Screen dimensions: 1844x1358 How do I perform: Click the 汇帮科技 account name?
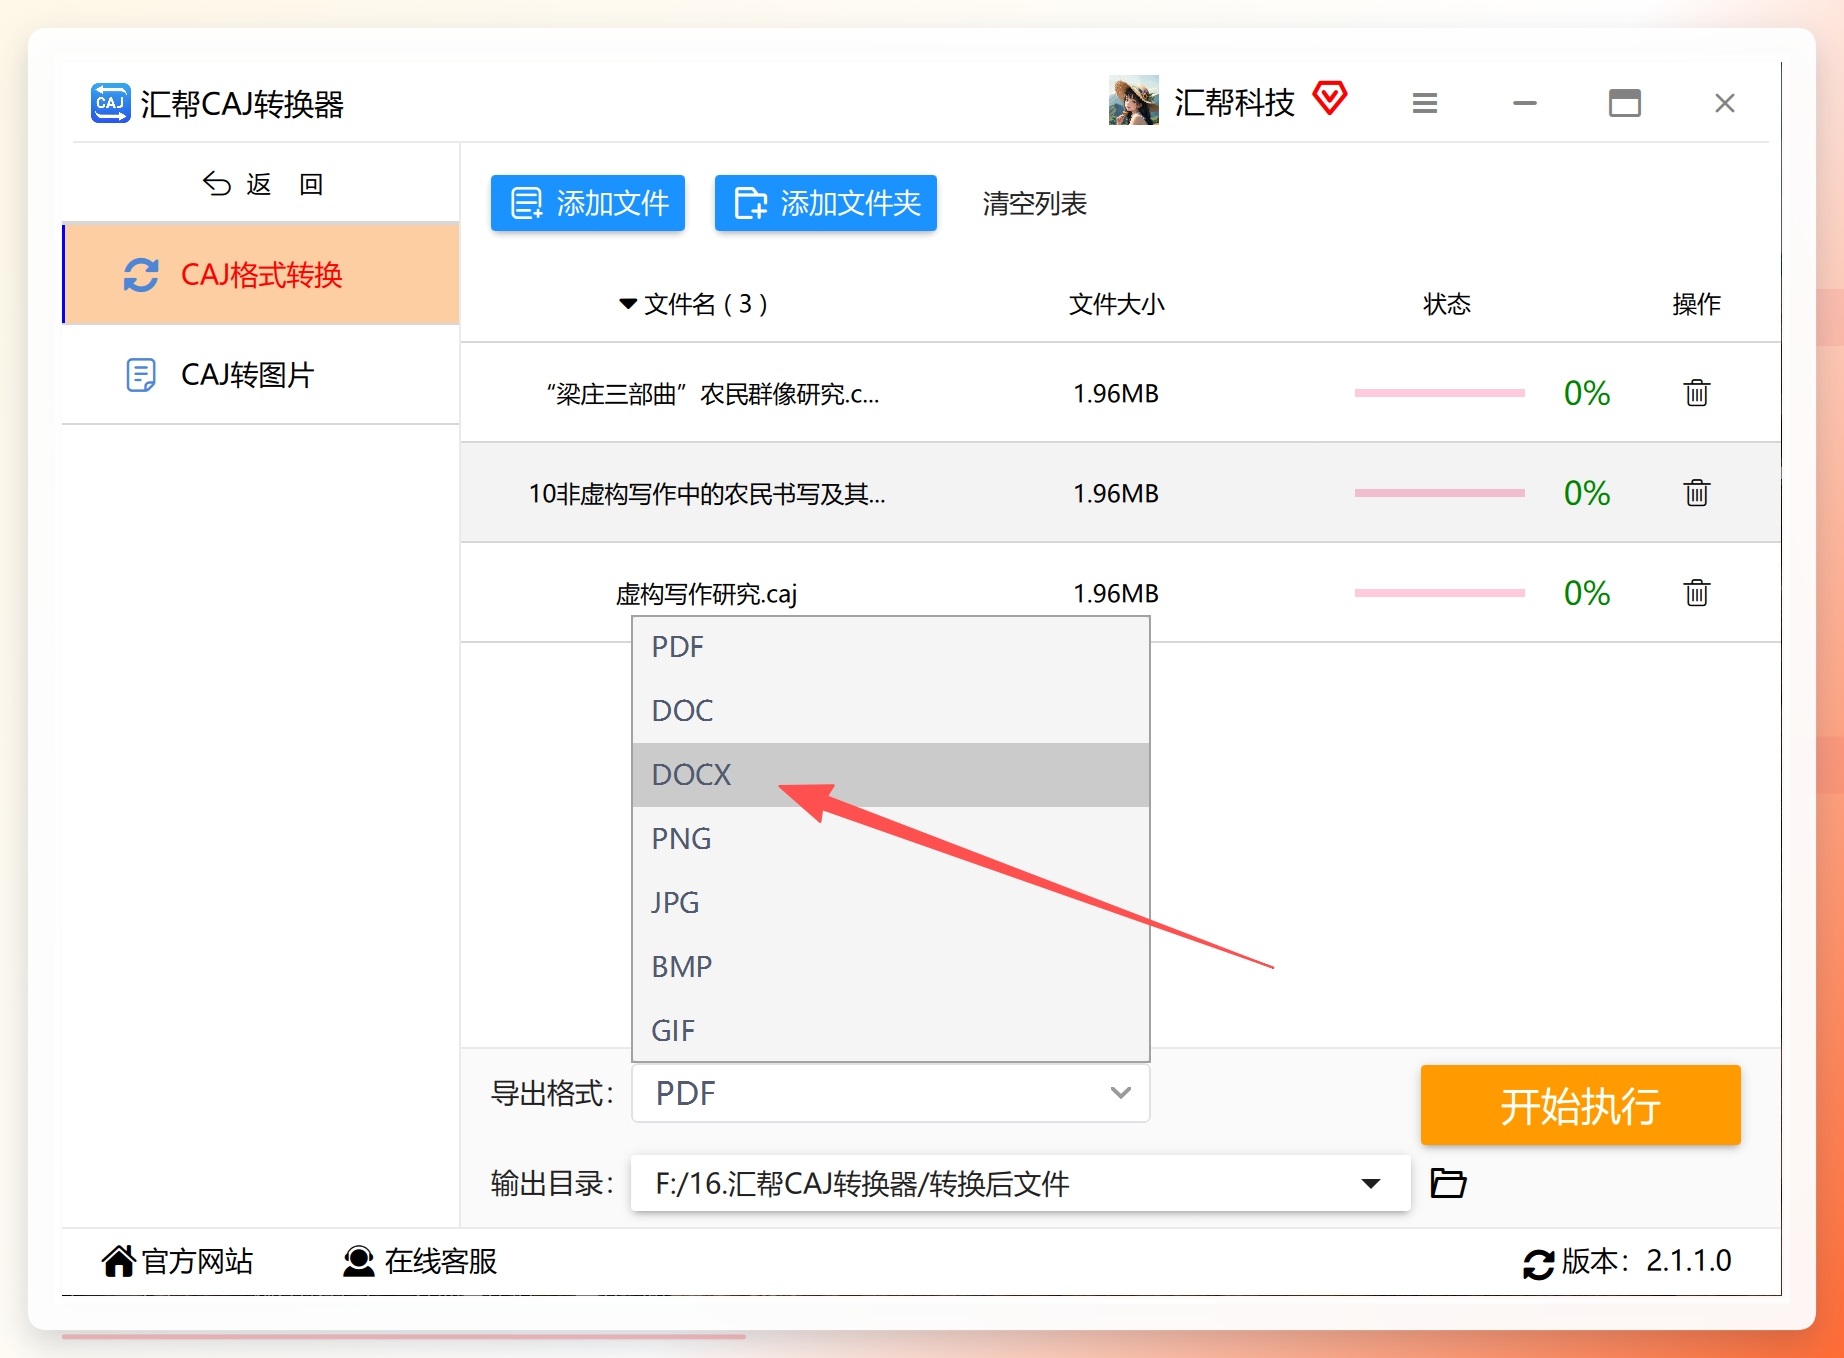[1234, 102]
